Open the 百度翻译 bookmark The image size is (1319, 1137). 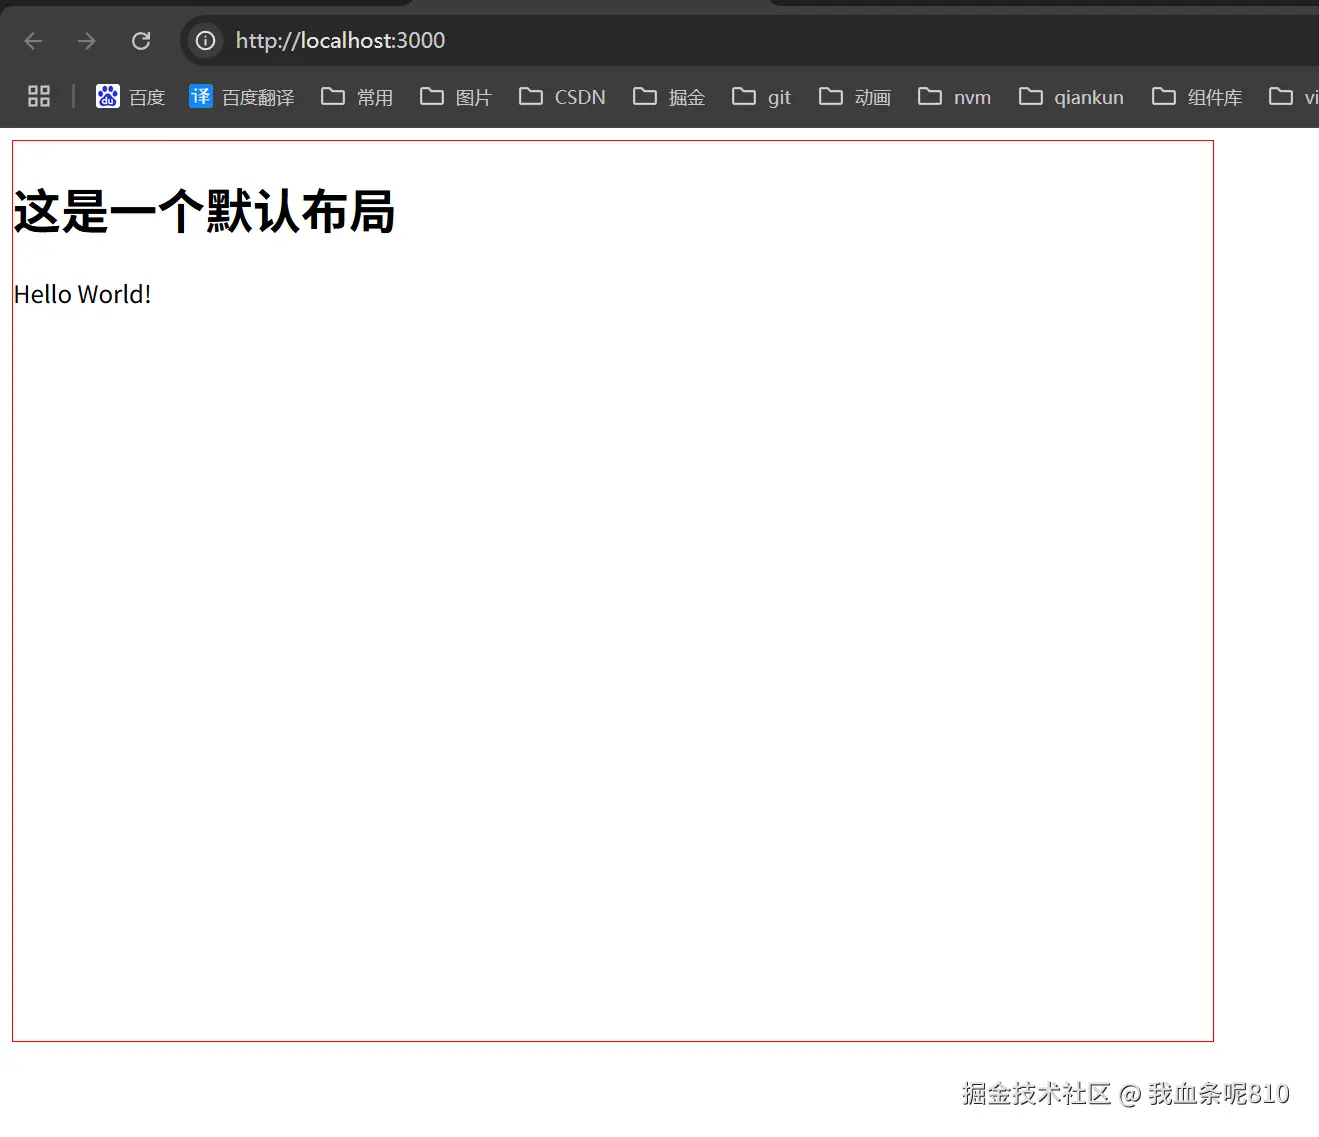click(x=242, y=97)
